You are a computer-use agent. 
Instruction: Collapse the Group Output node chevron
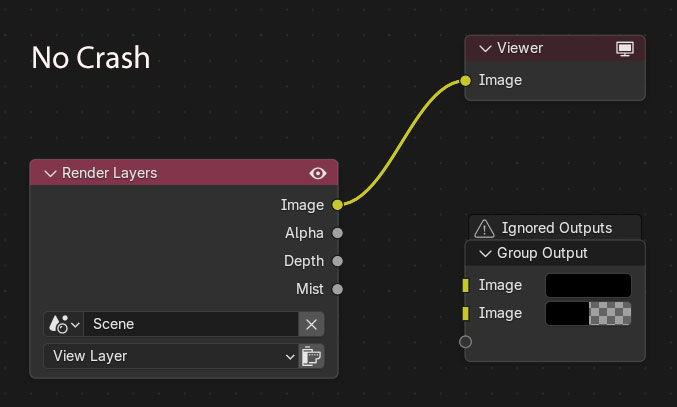(x=485, y=253)
